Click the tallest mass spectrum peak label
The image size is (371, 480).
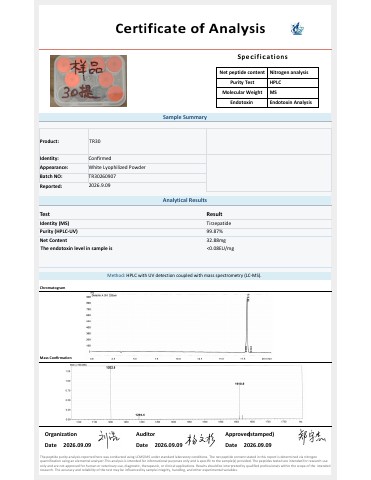coord(111,367)
